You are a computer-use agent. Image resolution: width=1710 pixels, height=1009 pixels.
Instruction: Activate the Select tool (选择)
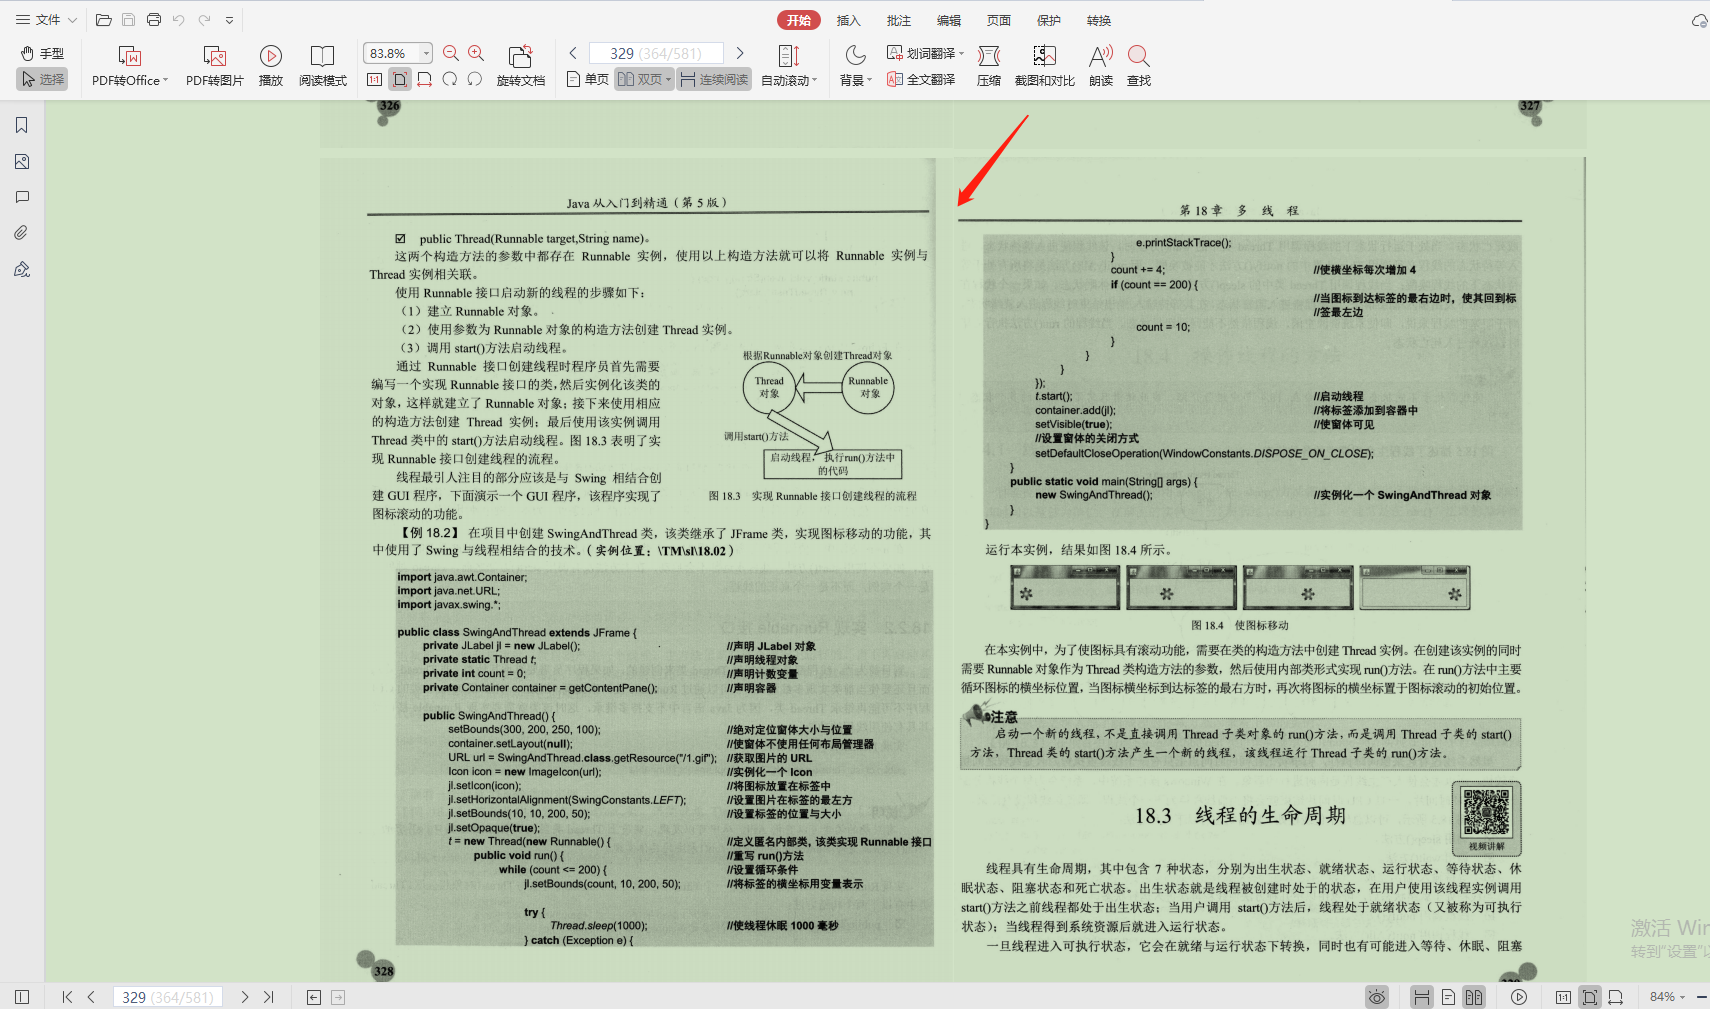pos(42,79)
